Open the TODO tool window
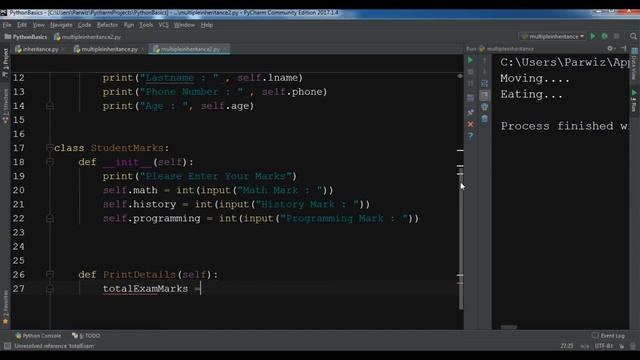Viewport: 640px width, 360px height. (x=86, y=336)
